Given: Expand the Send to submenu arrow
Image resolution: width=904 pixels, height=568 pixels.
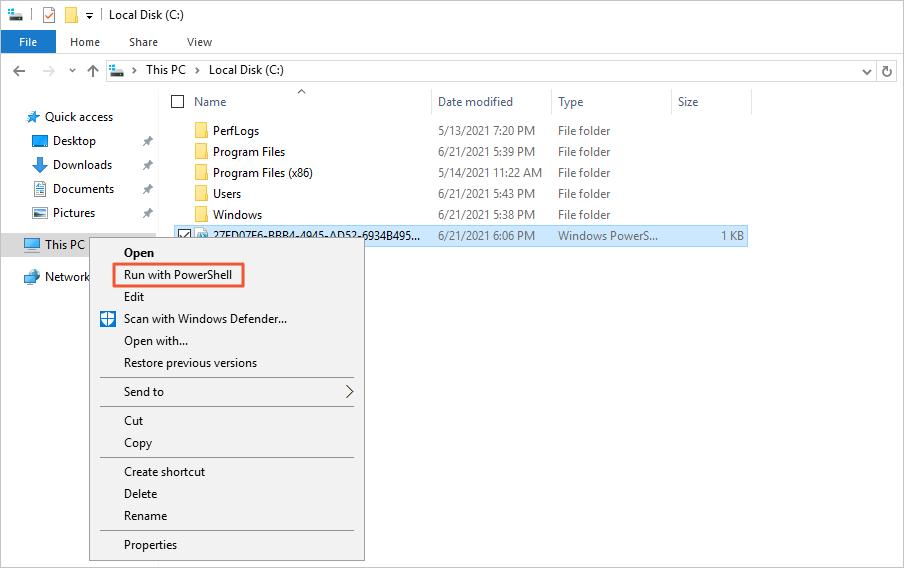Looking at the screenshot, I should [x=349, y=392].
